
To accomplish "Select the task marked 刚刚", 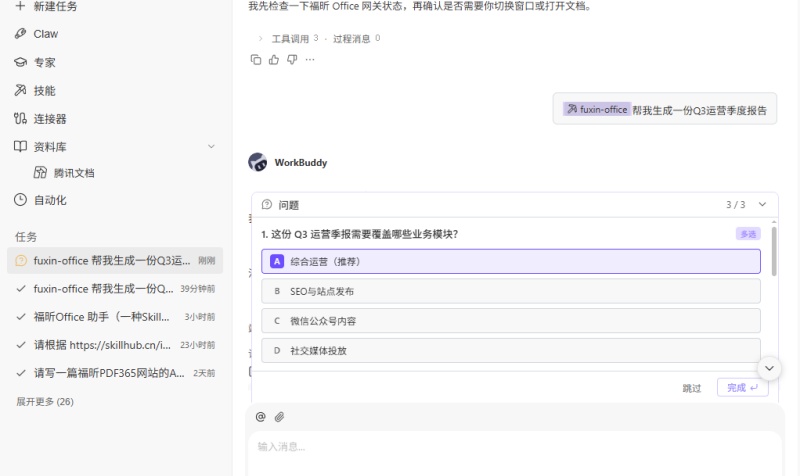I will (x=115, y=261).
